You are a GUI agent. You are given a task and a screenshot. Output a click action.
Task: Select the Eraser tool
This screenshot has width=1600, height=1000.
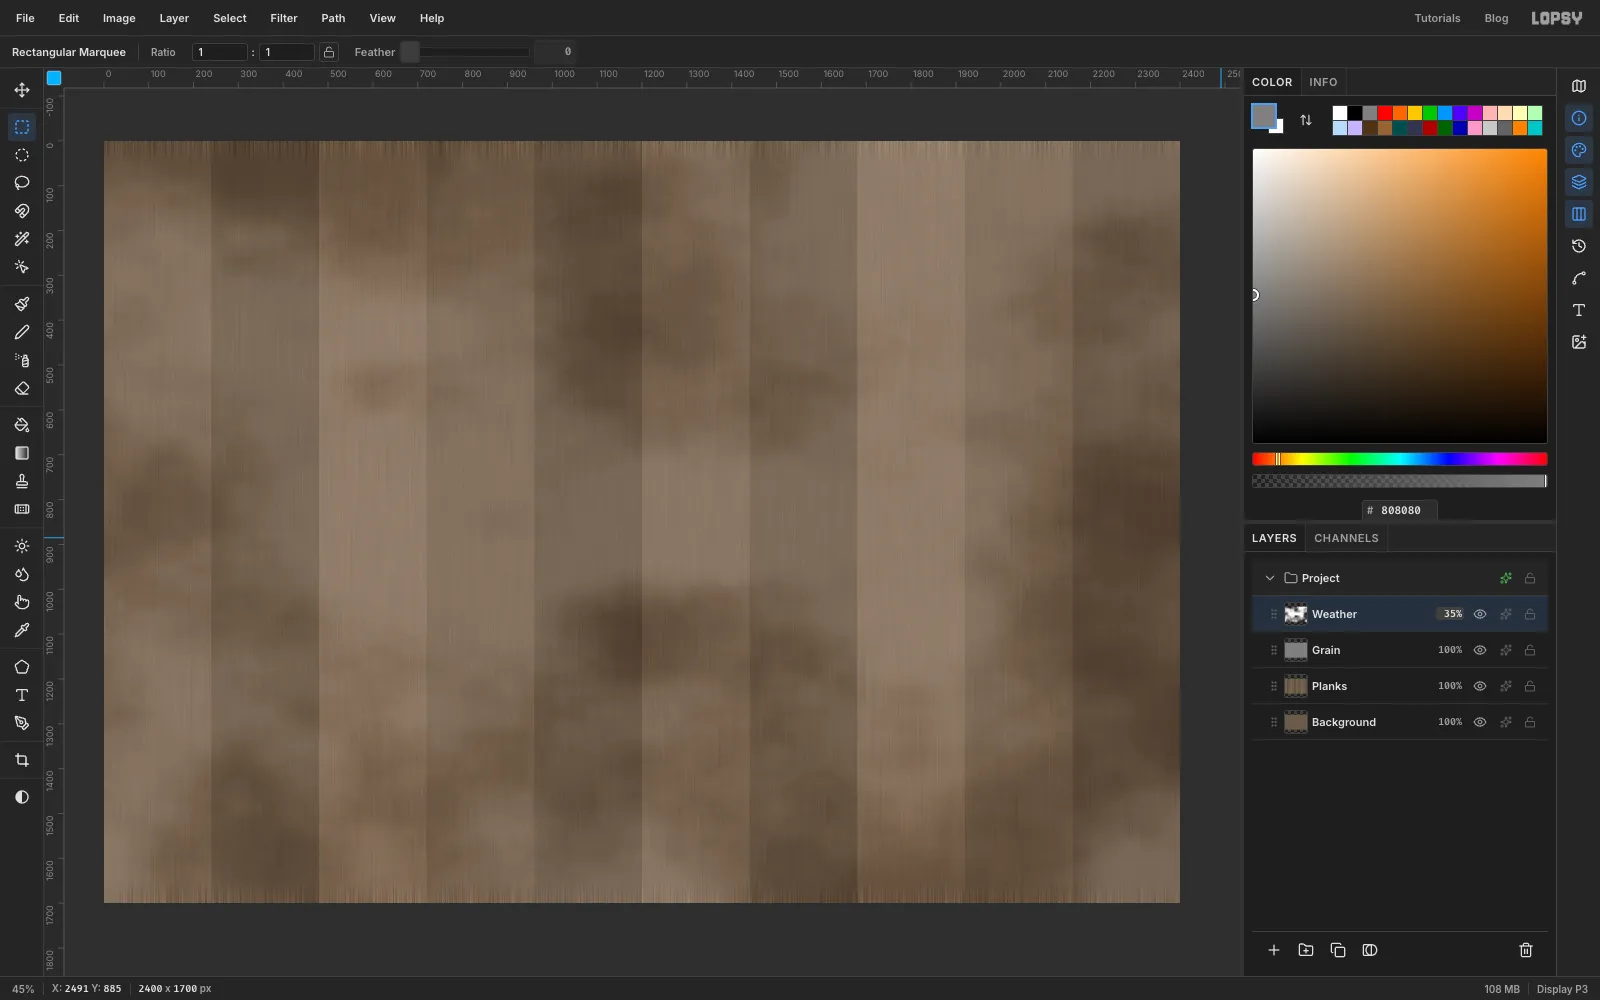click(x=22, y=388)
